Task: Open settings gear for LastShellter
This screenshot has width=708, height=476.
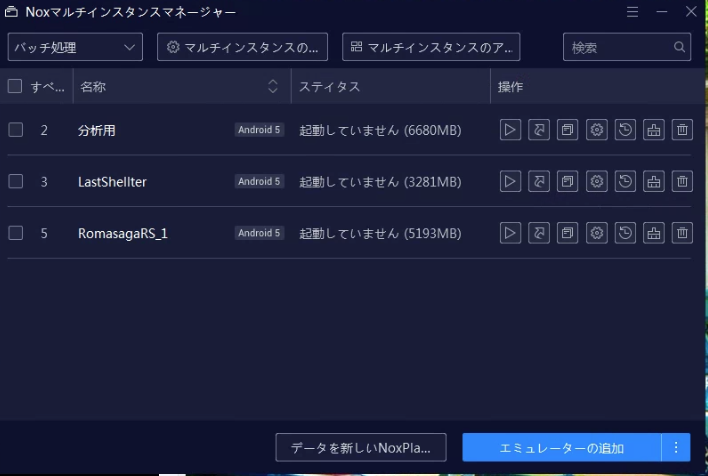Action: [596, 182]
